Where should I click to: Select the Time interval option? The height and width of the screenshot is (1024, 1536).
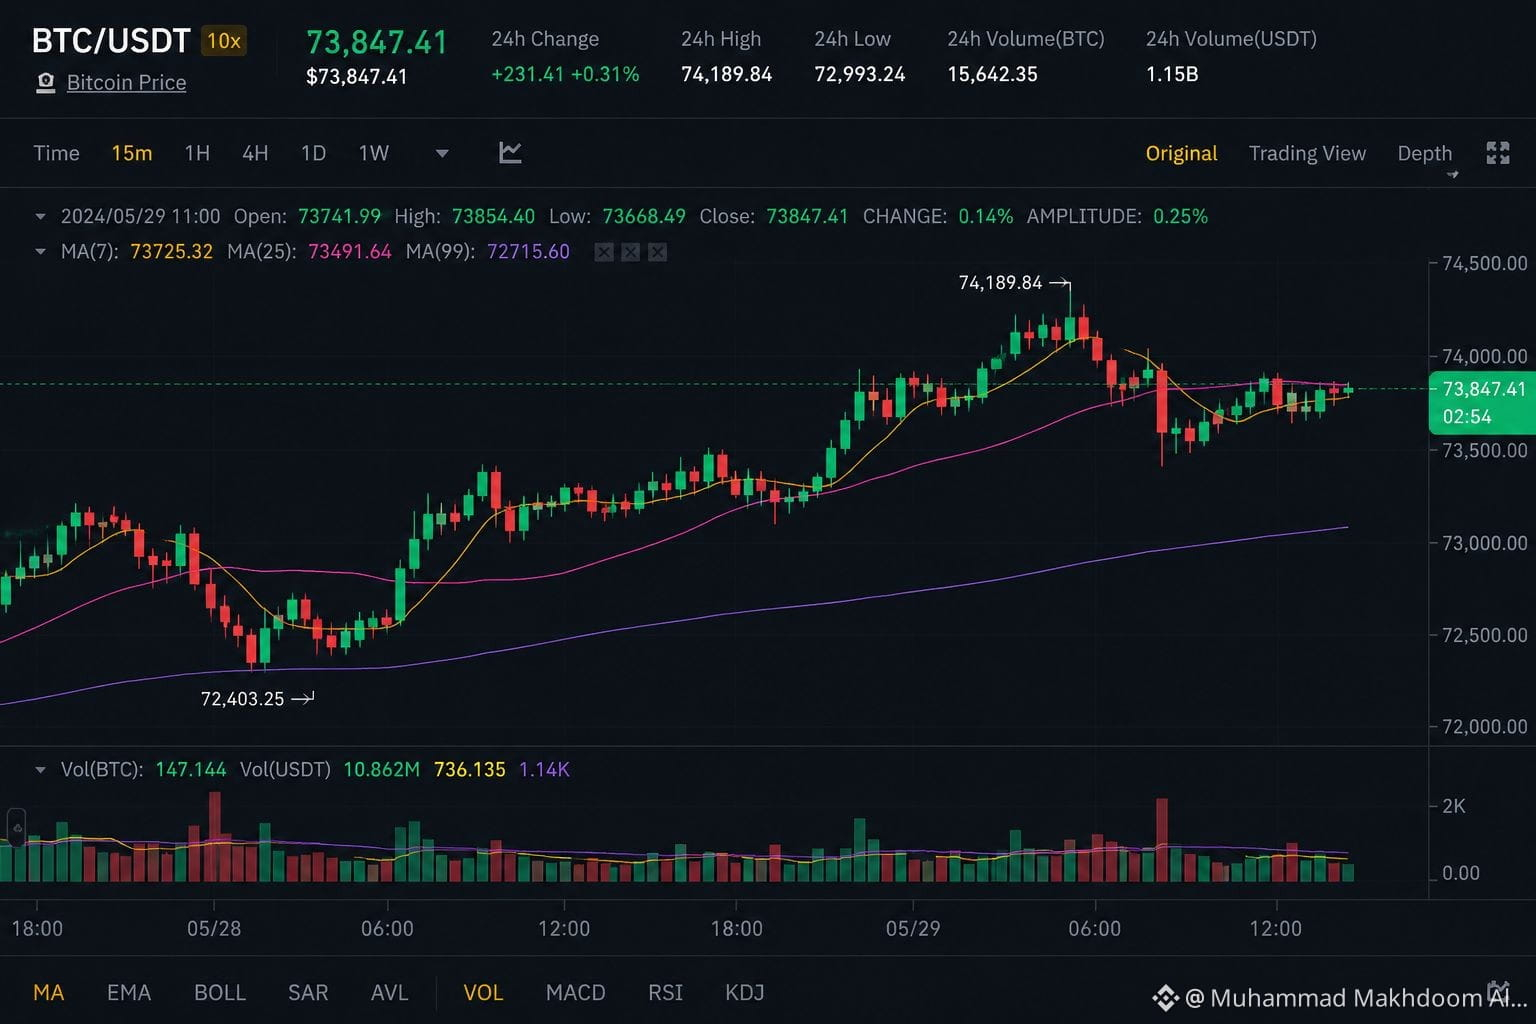(56, 153)
